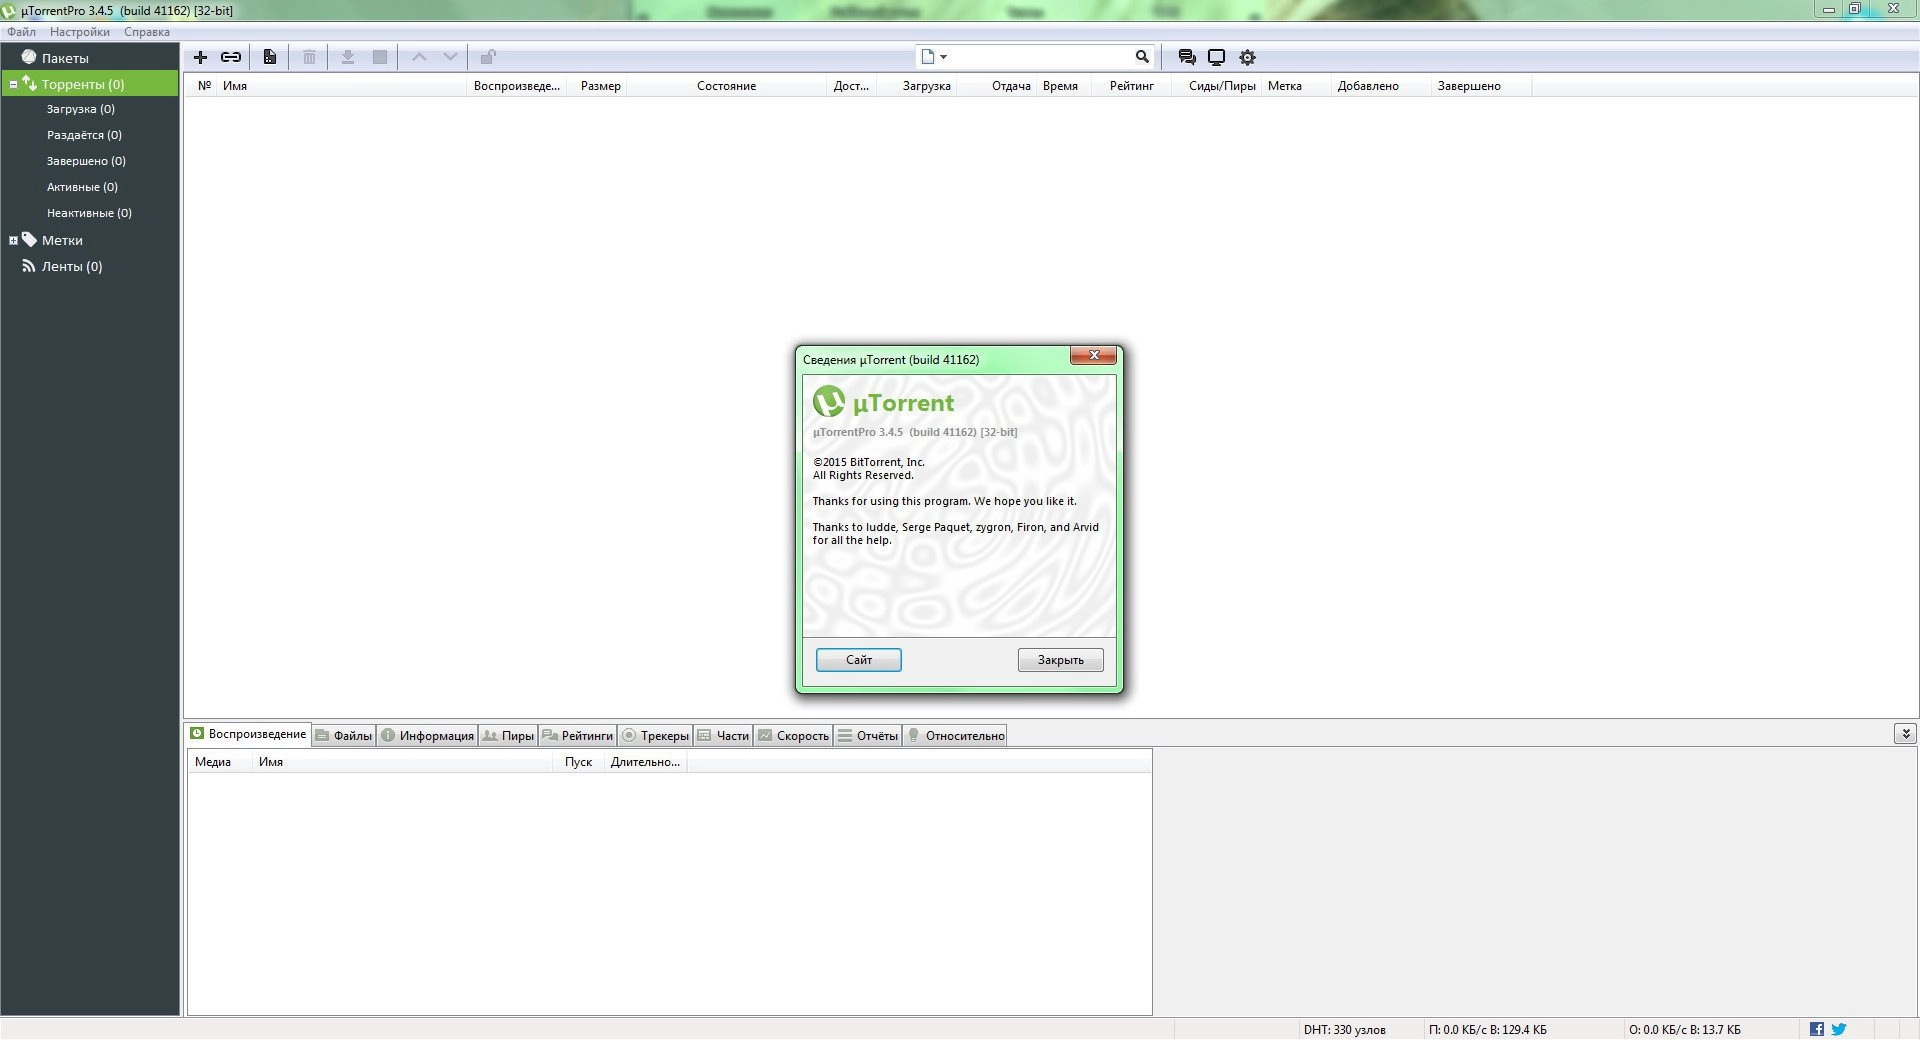Switch to the Относительно tab
The image size is (1920, 1040).
(955, 736)
